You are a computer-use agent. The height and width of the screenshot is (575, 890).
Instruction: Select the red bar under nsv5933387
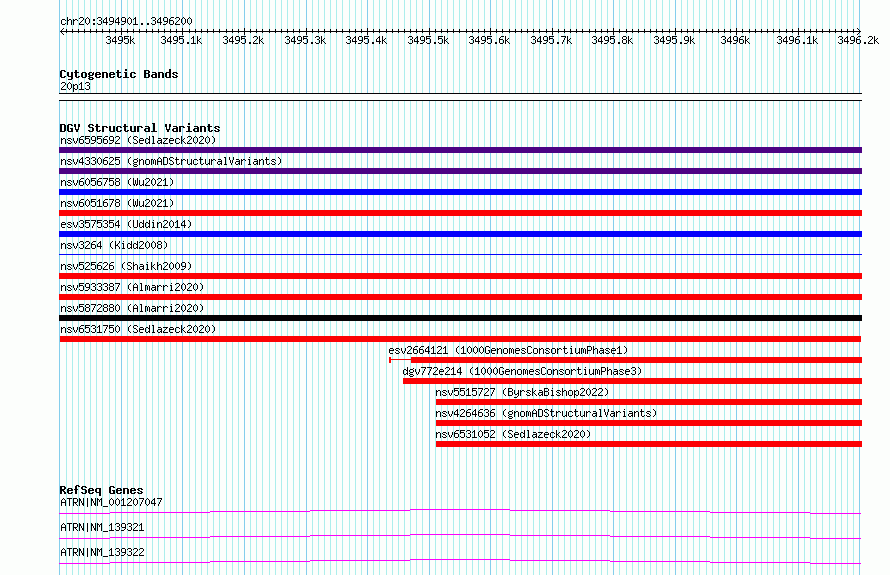click(460, 297)
